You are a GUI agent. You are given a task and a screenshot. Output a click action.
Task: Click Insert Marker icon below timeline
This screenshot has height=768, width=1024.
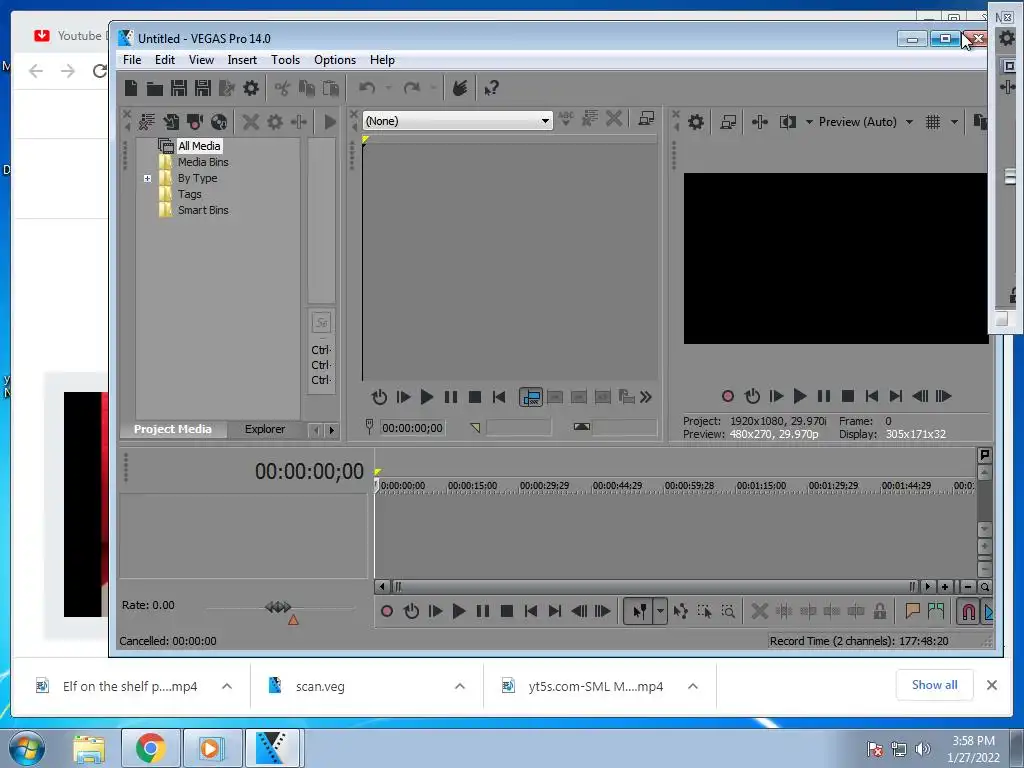pos(912,611)
